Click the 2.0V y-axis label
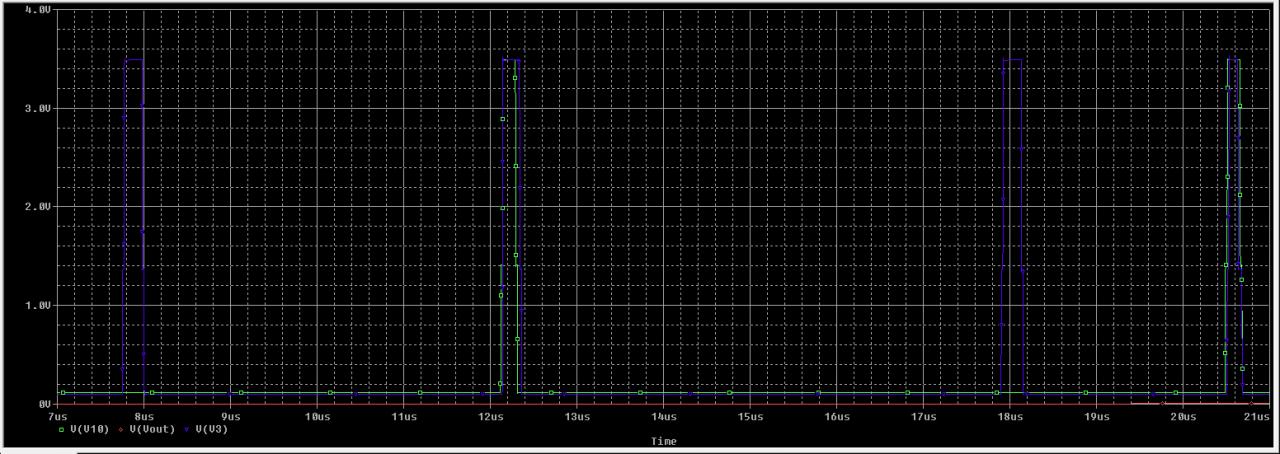The image size is (1280, 454). (37, 206)
